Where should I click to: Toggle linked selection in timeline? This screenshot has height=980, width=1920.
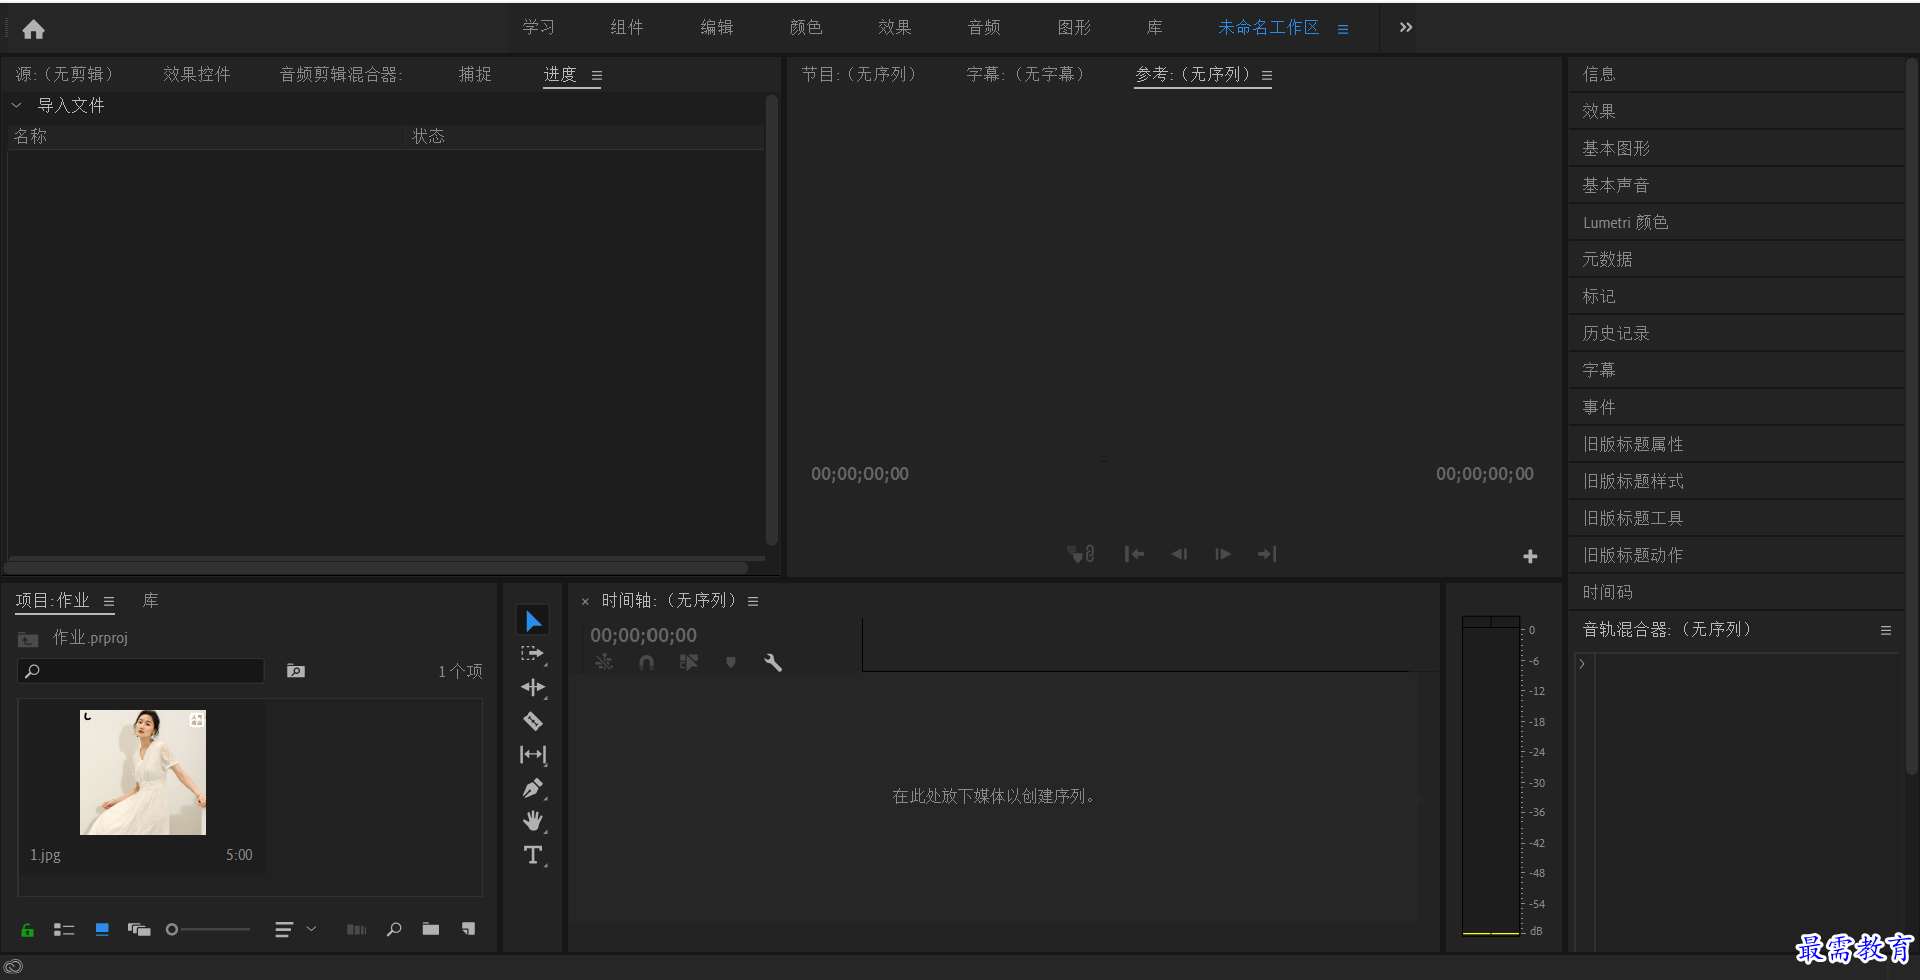coord(689,662)
